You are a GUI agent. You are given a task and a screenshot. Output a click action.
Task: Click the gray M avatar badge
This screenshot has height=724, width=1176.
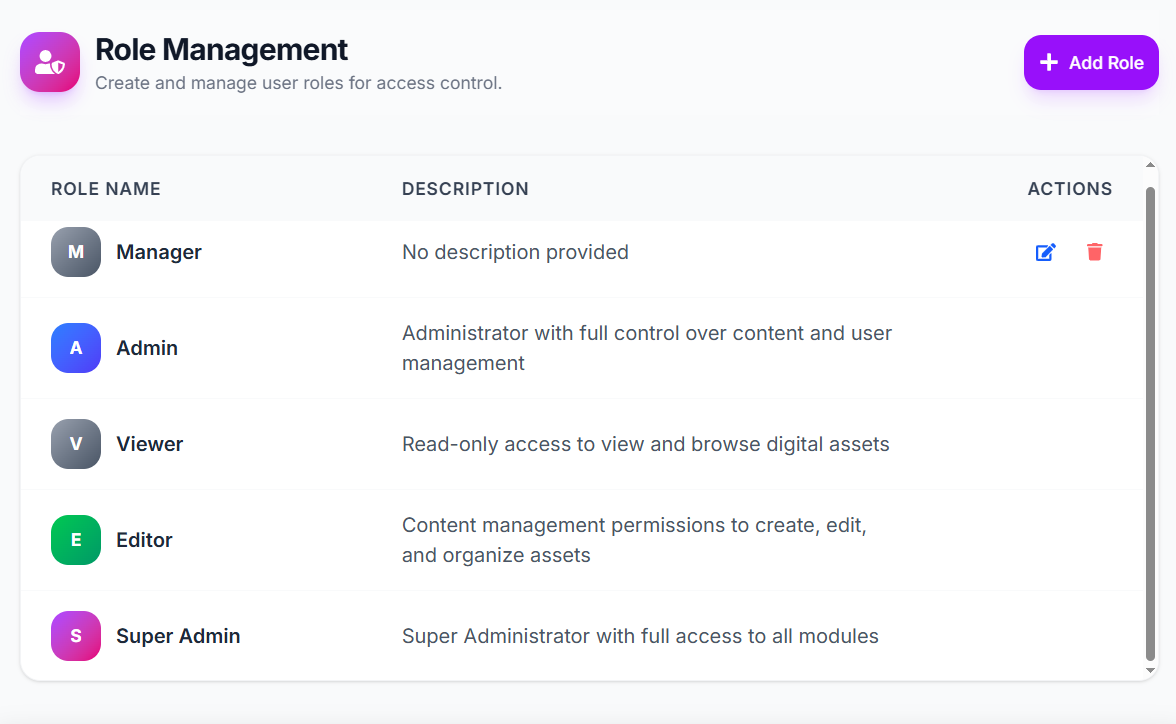coord(76,252)
